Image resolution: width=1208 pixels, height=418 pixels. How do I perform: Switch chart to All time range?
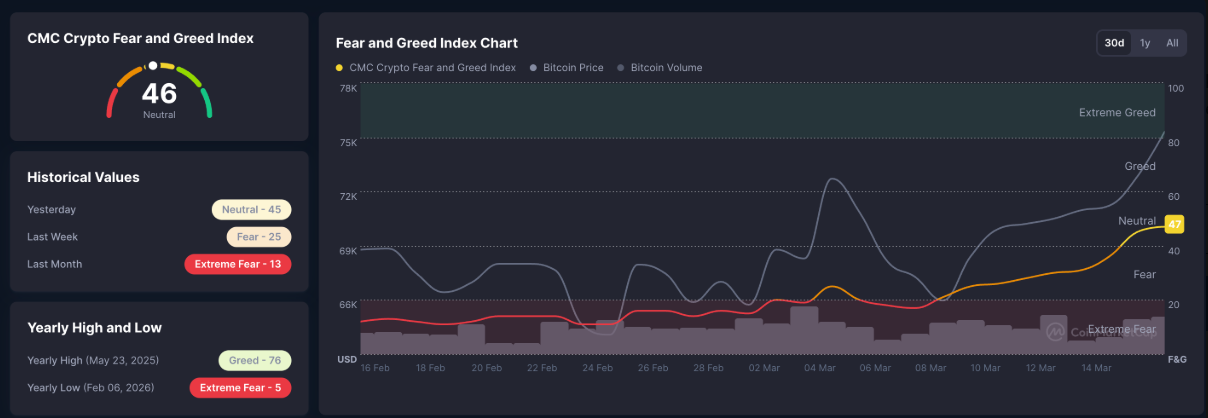coord(1172,43)
